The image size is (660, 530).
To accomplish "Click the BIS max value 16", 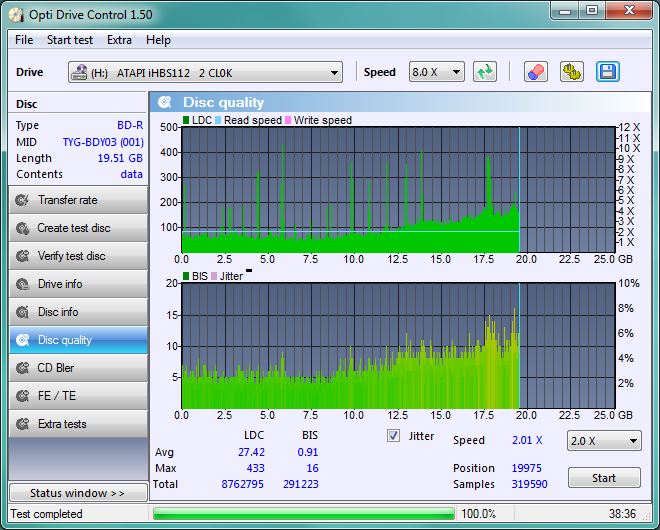I will point(313,468).
